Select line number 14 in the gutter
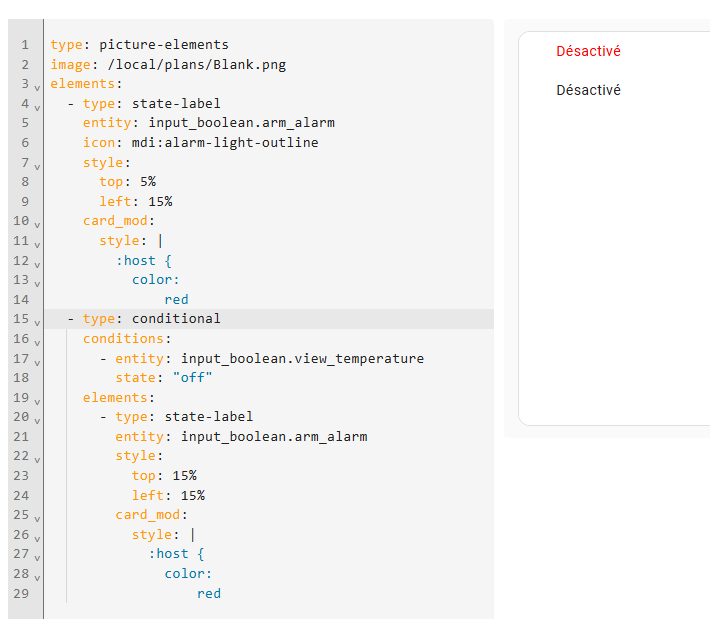Viewport: 710px width, 626px height. [x=21, y=299]
